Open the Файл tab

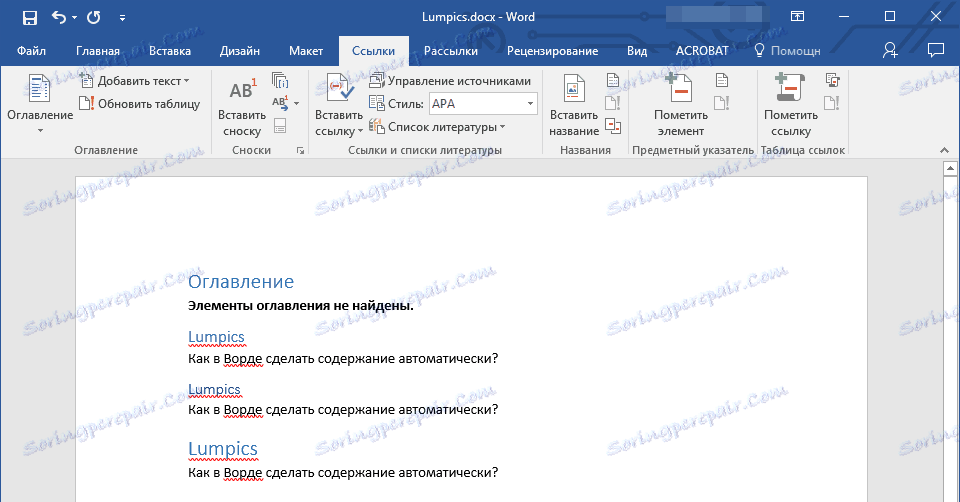31,51
